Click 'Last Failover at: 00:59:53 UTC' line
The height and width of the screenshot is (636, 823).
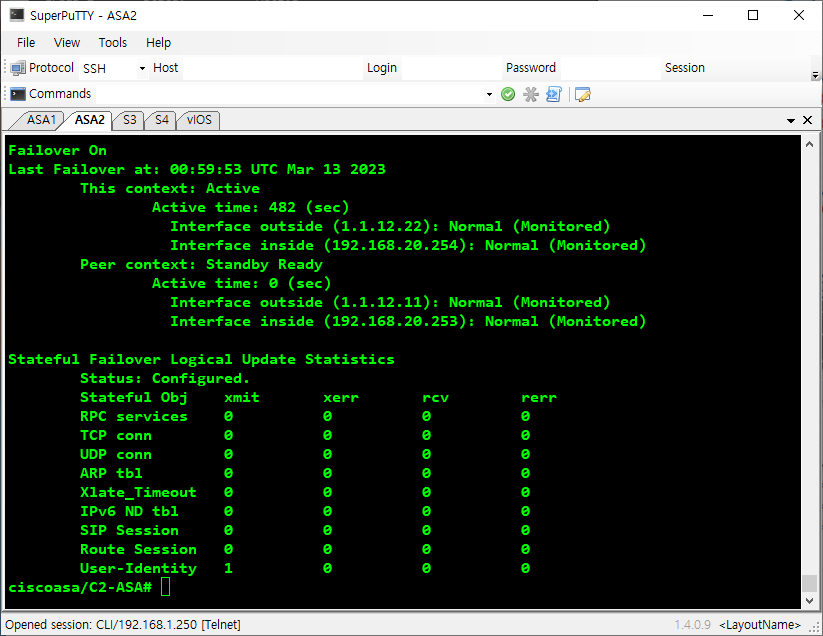[x=197, y=169]
